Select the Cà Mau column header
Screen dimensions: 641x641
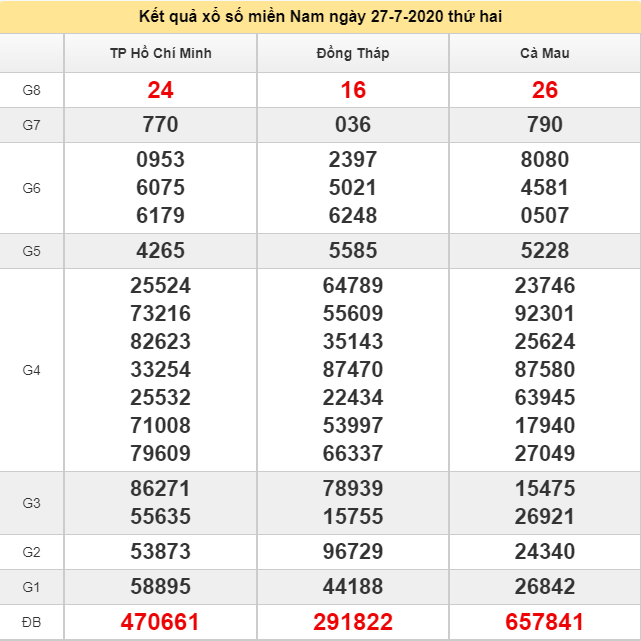click(545, 53)
